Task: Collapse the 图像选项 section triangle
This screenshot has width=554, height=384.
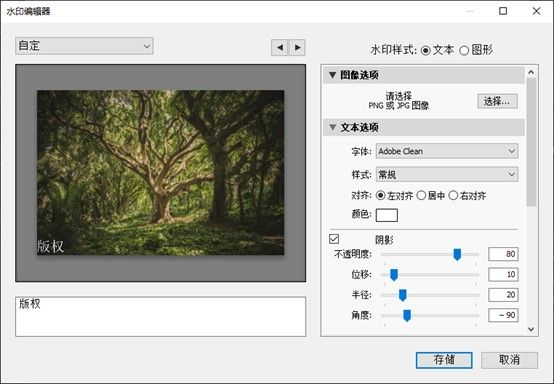Action: 332,75
